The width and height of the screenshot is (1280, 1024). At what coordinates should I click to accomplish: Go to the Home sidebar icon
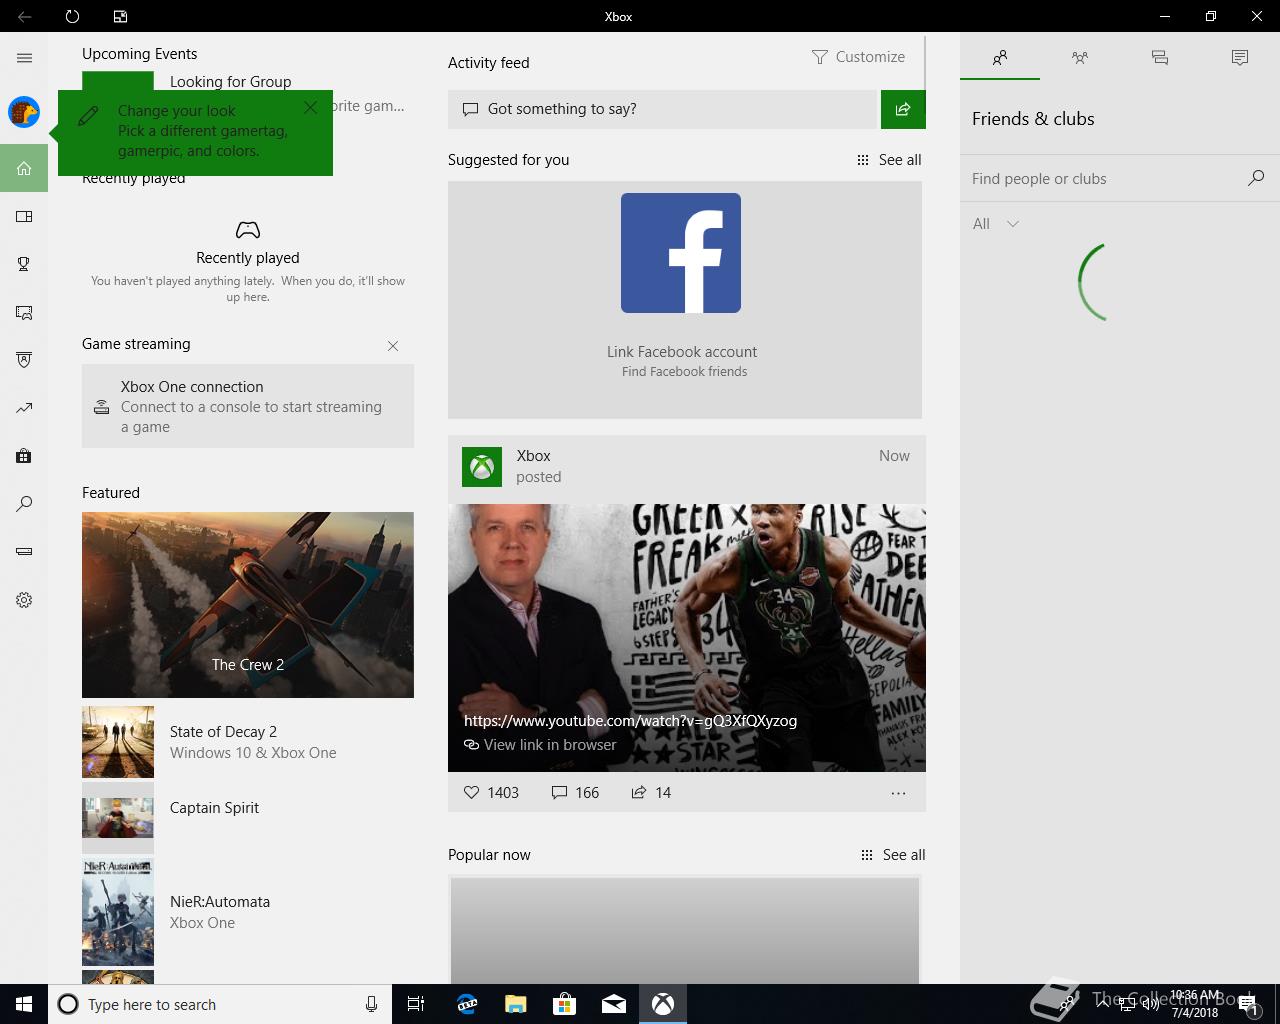[24, 168]
